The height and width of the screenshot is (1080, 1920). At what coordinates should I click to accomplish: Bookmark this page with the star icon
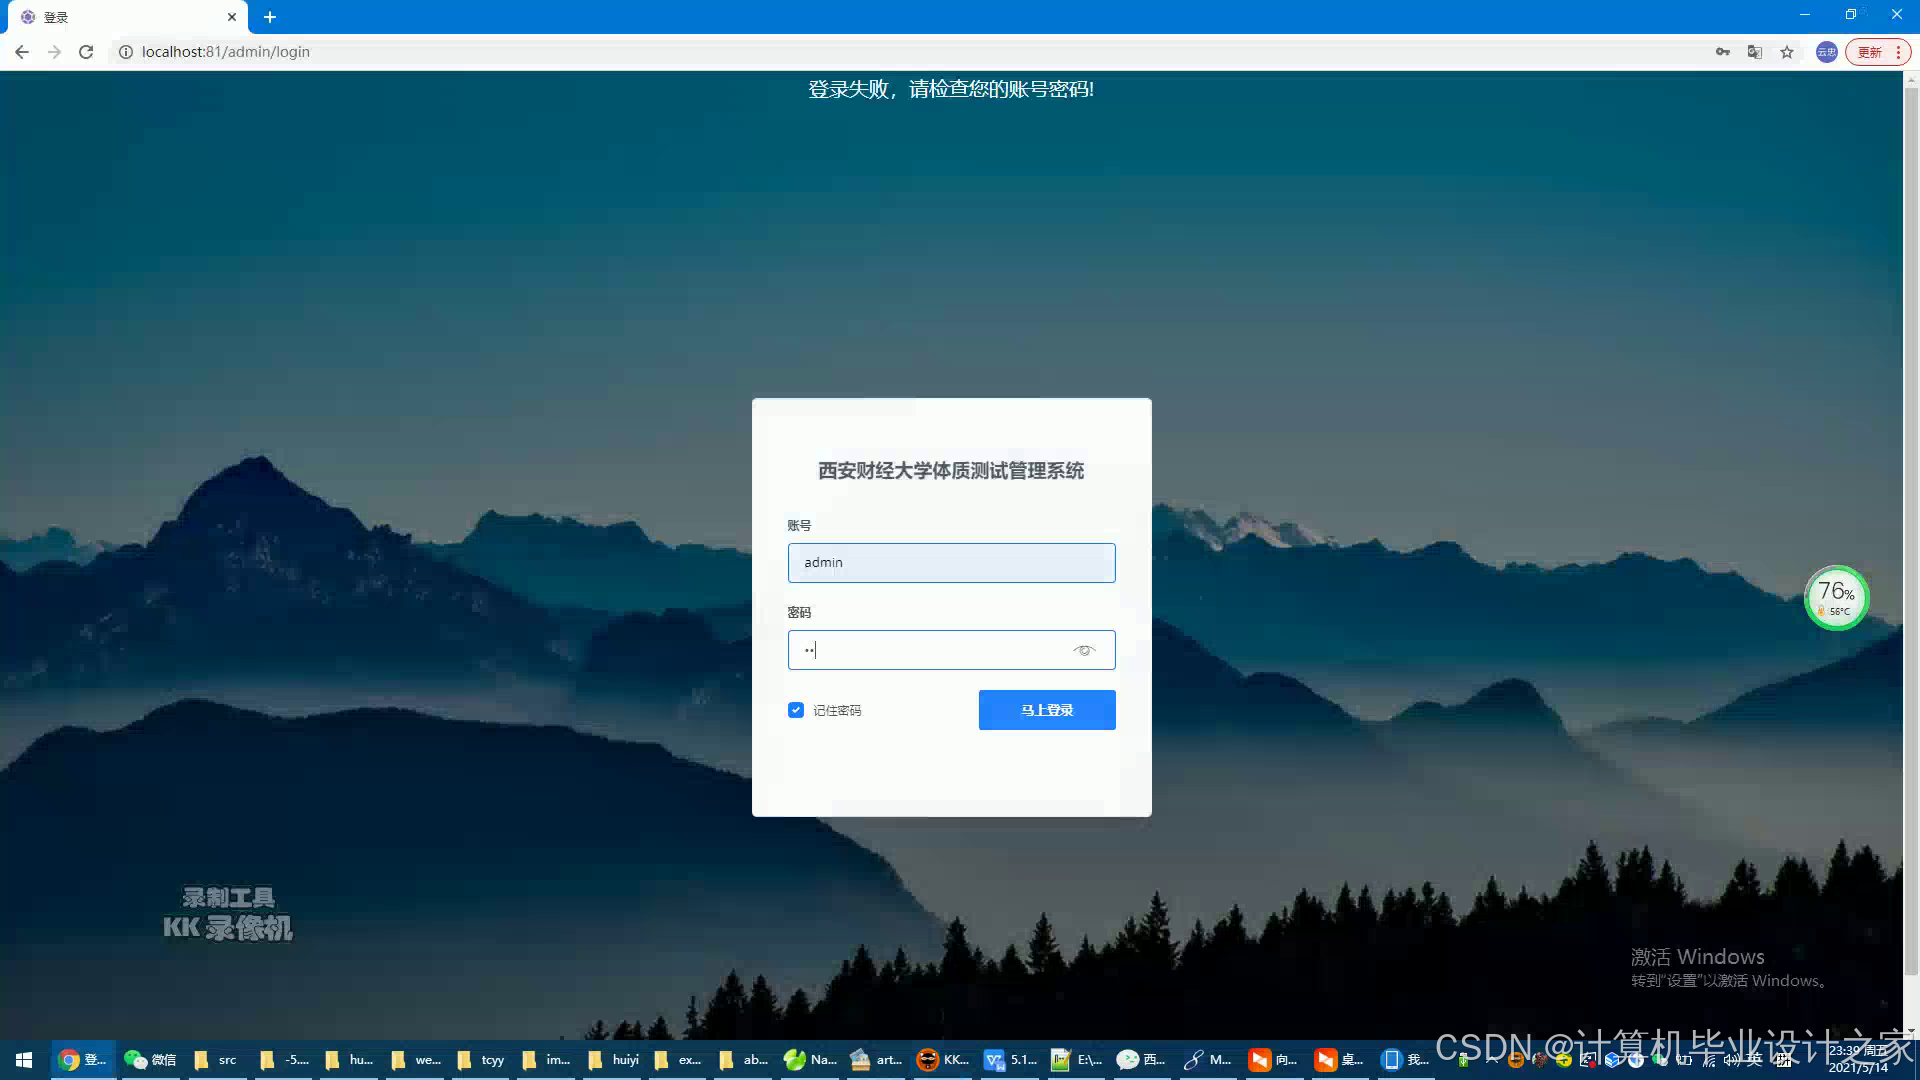[1787, 52]
